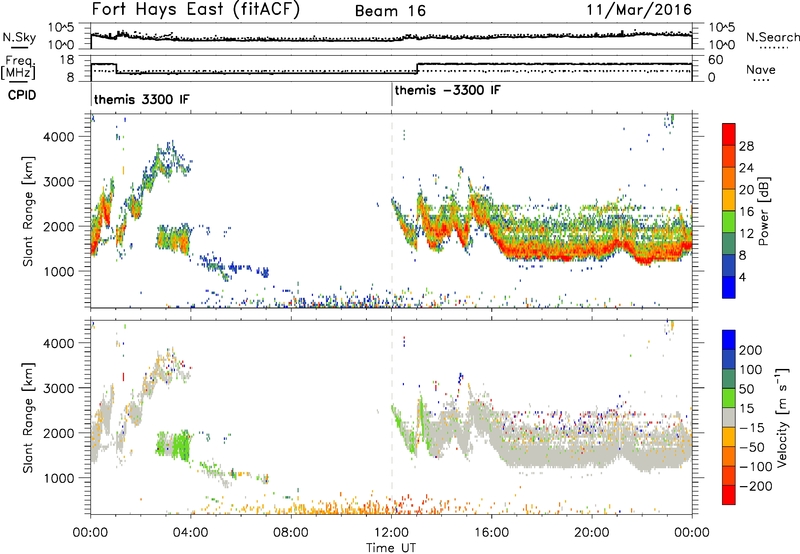
Task: Click the '18' frequency axis tick label
Action: pos(67,60)
